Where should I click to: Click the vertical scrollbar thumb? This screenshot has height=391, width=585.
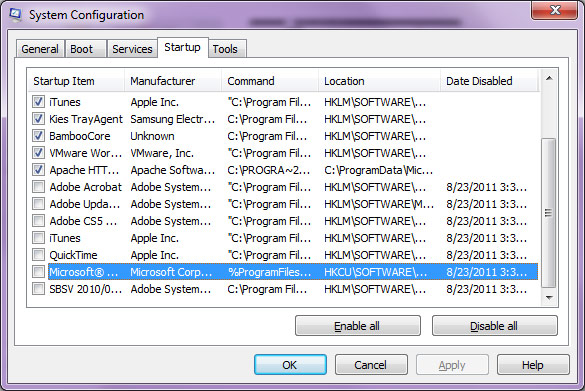tap(548, 212)
